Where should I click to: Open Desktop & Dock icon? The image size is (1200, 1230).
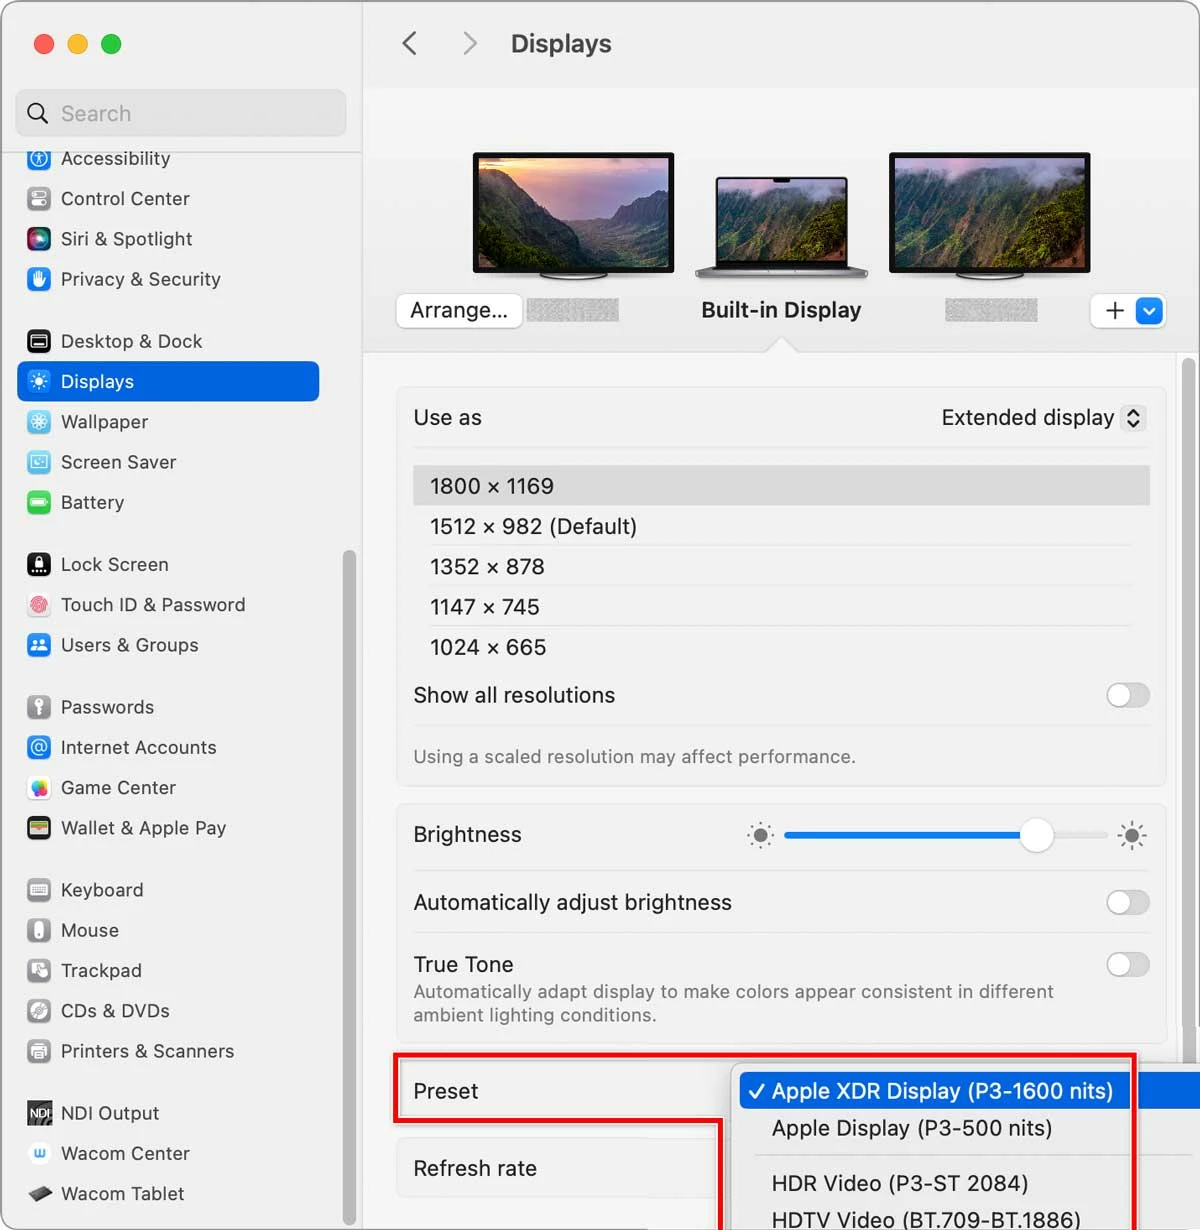39,341
